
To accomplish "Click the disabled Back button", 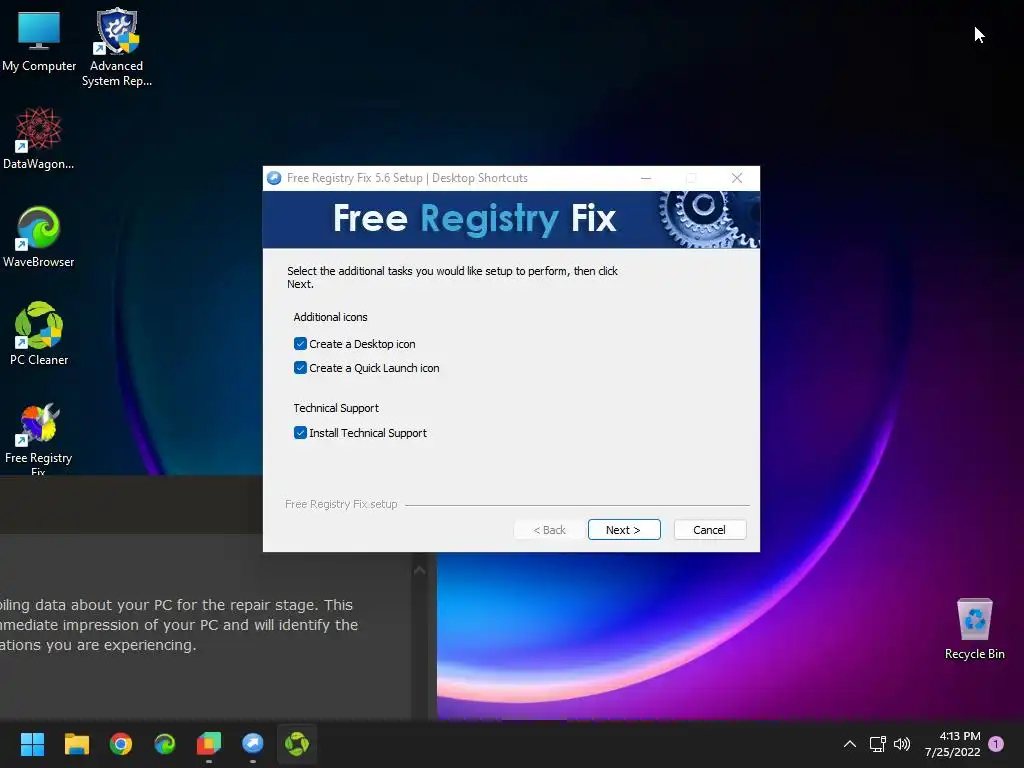I will (x=549, y=530).
